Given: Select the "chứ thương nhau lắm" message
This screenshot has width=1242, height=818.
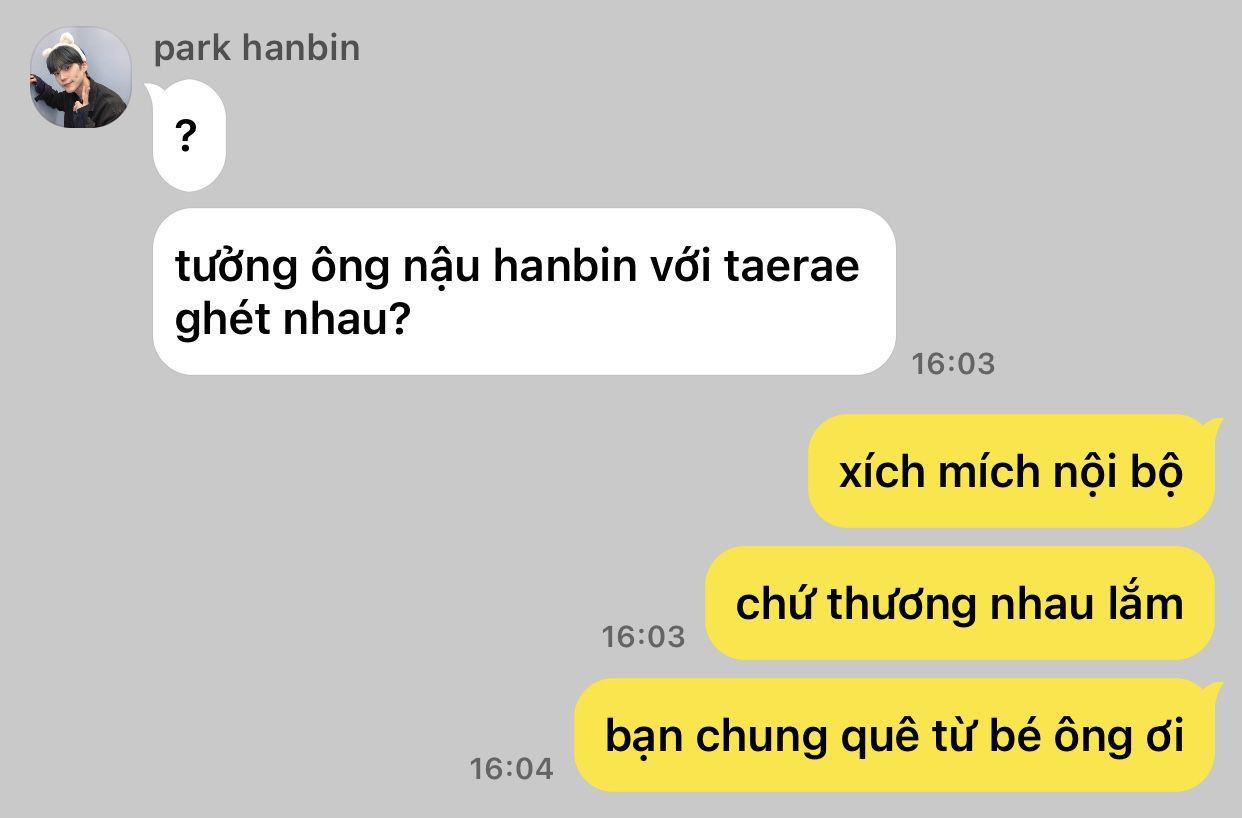Looking at the screenshot, I should [960, 603].
